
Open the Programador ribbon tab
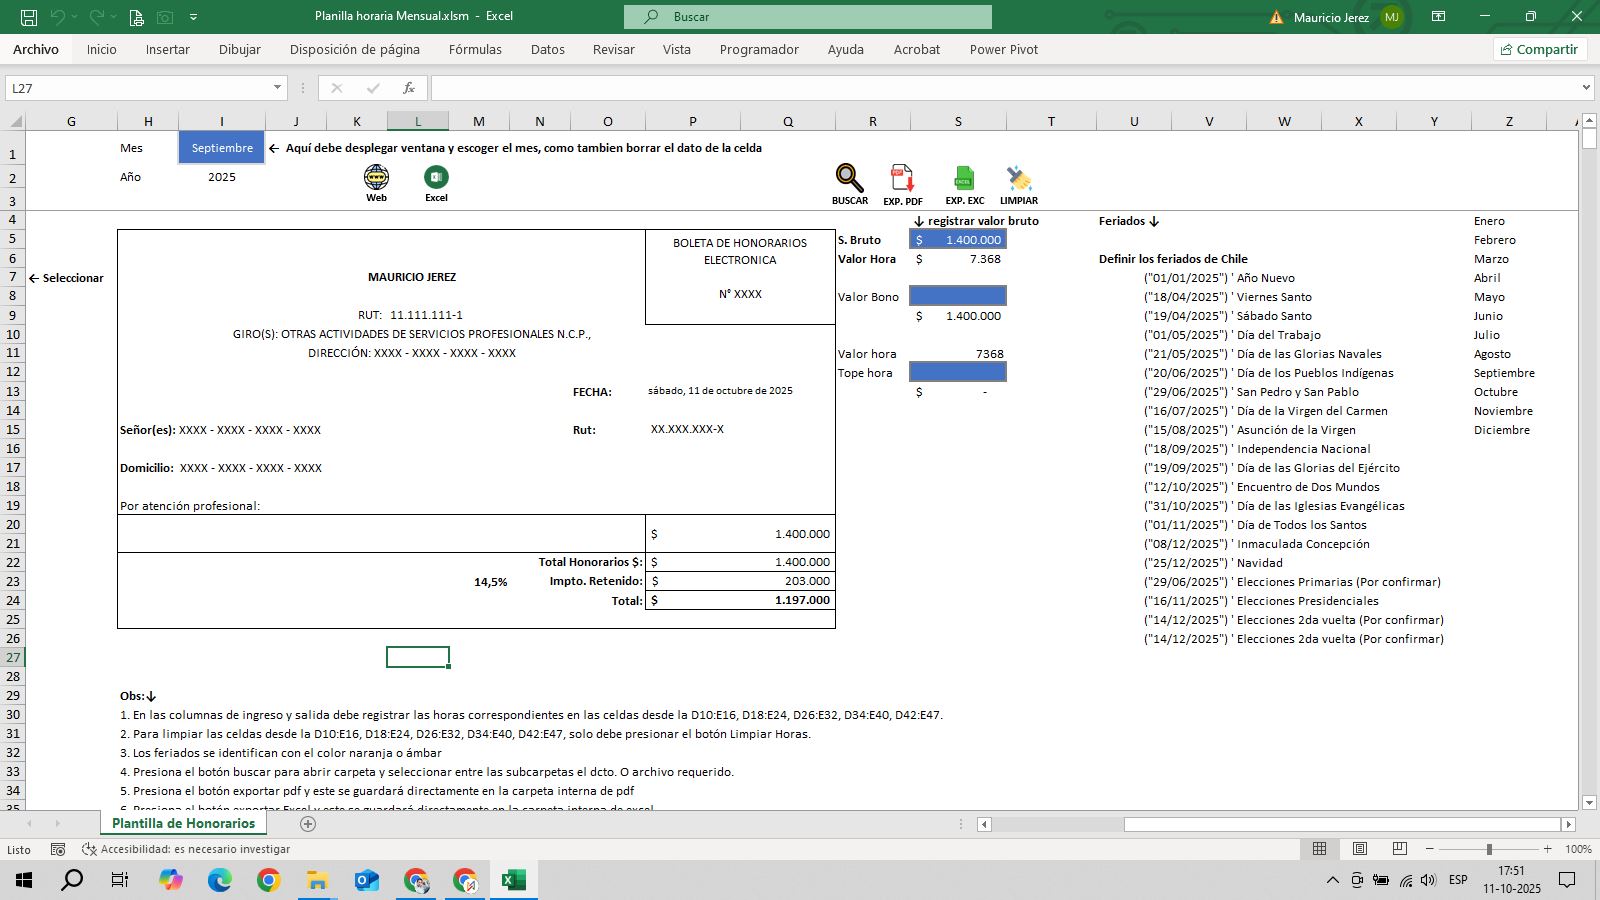click(x=759, y=49)
